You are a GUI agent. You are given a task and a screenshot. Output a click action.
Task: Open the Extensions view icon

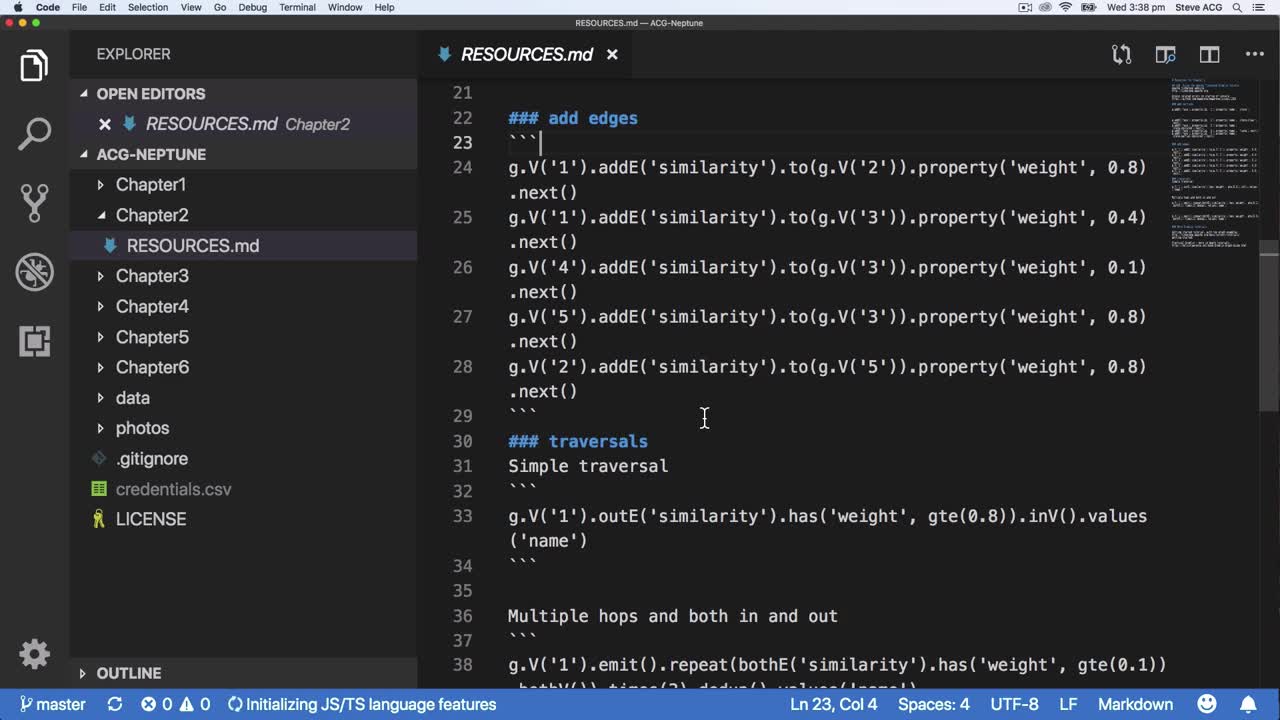[34, 341]
